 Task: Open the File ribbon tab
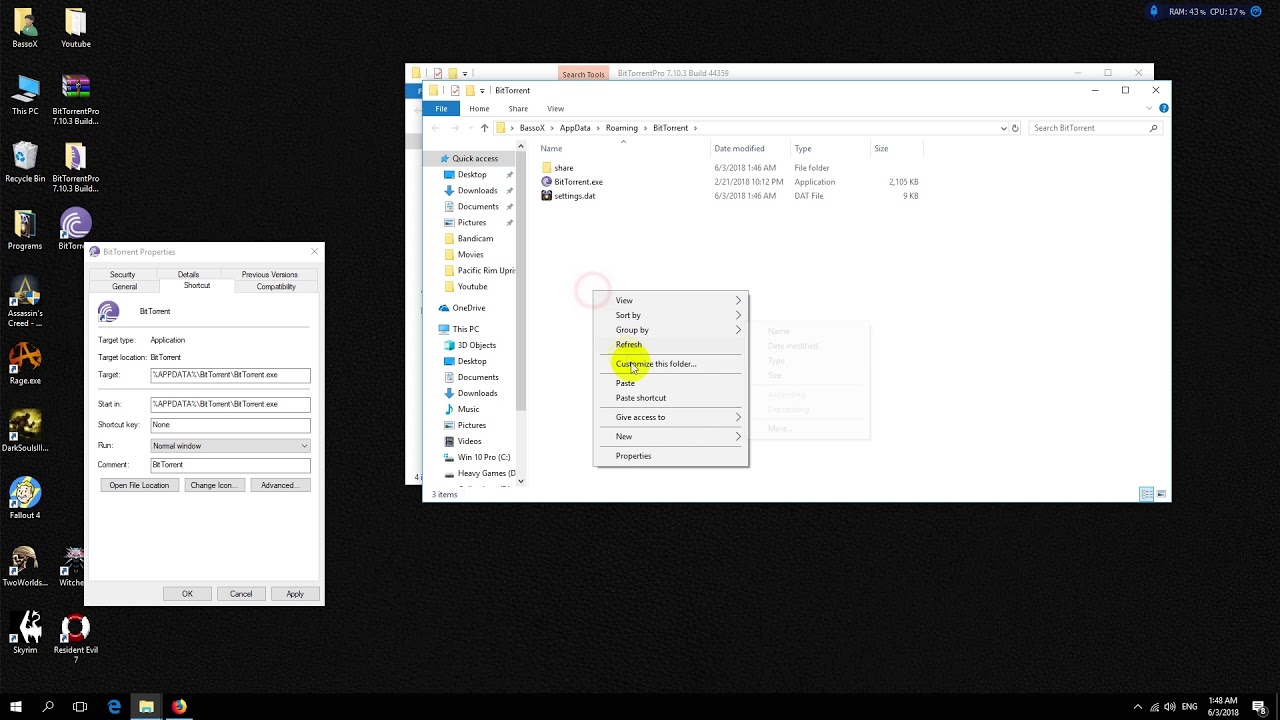(x=441, y=108)
